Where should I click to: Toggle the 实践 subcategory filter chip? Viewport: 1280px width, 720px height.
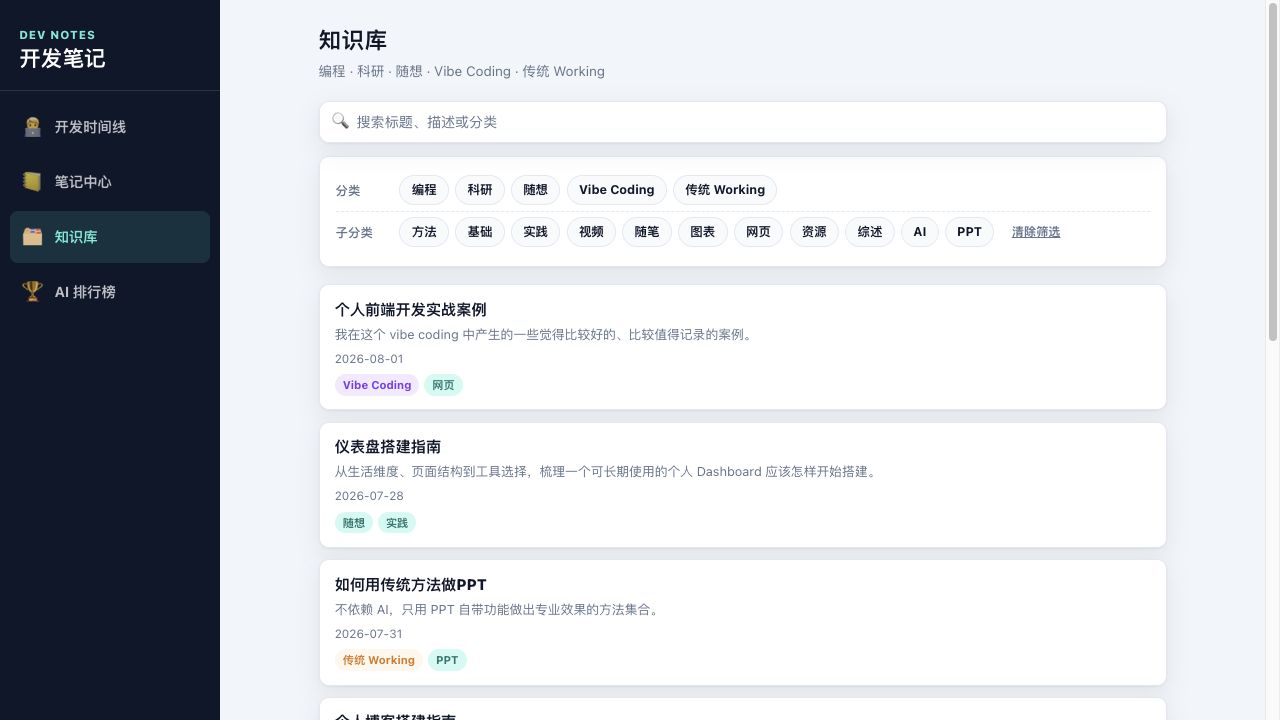[536, 232]
